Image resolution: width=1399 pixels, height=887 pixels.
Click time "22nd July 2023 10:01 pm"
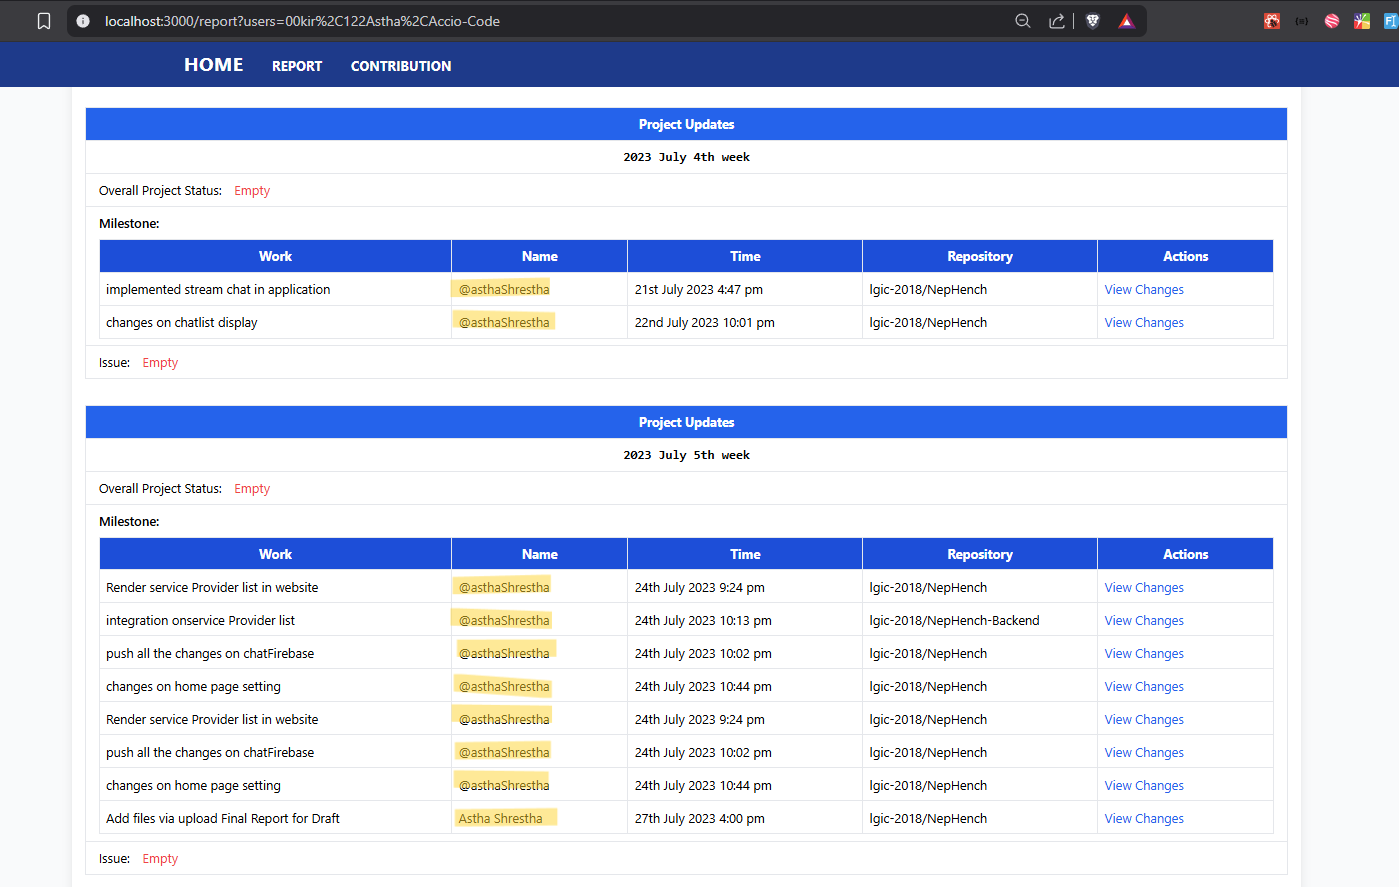704,323
